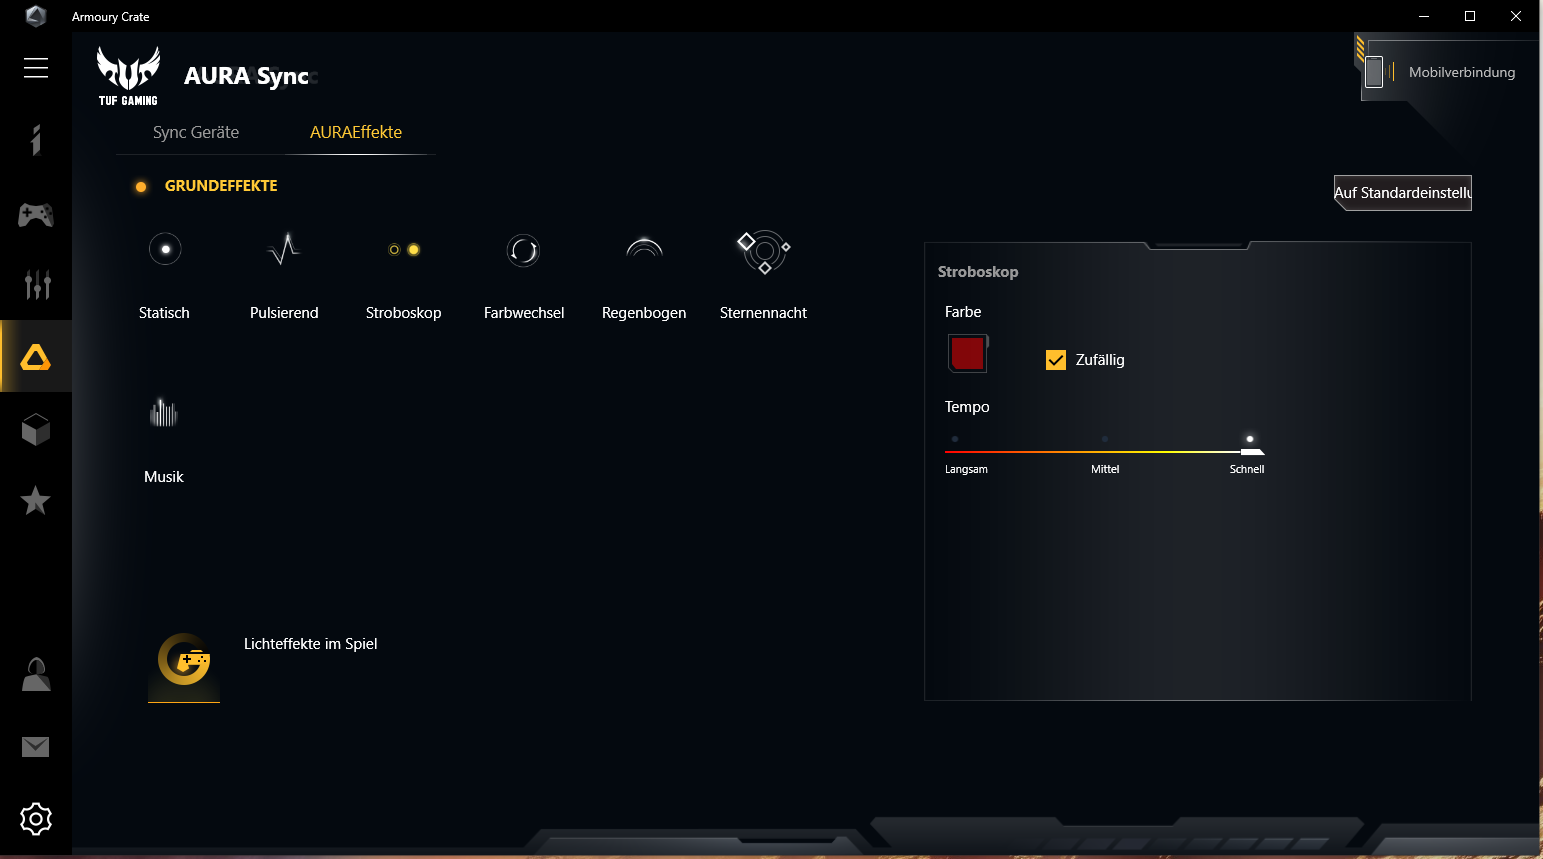The image size is (1543, 859).
Task: Click the AURA Sync page title
Action: (247, 76)
